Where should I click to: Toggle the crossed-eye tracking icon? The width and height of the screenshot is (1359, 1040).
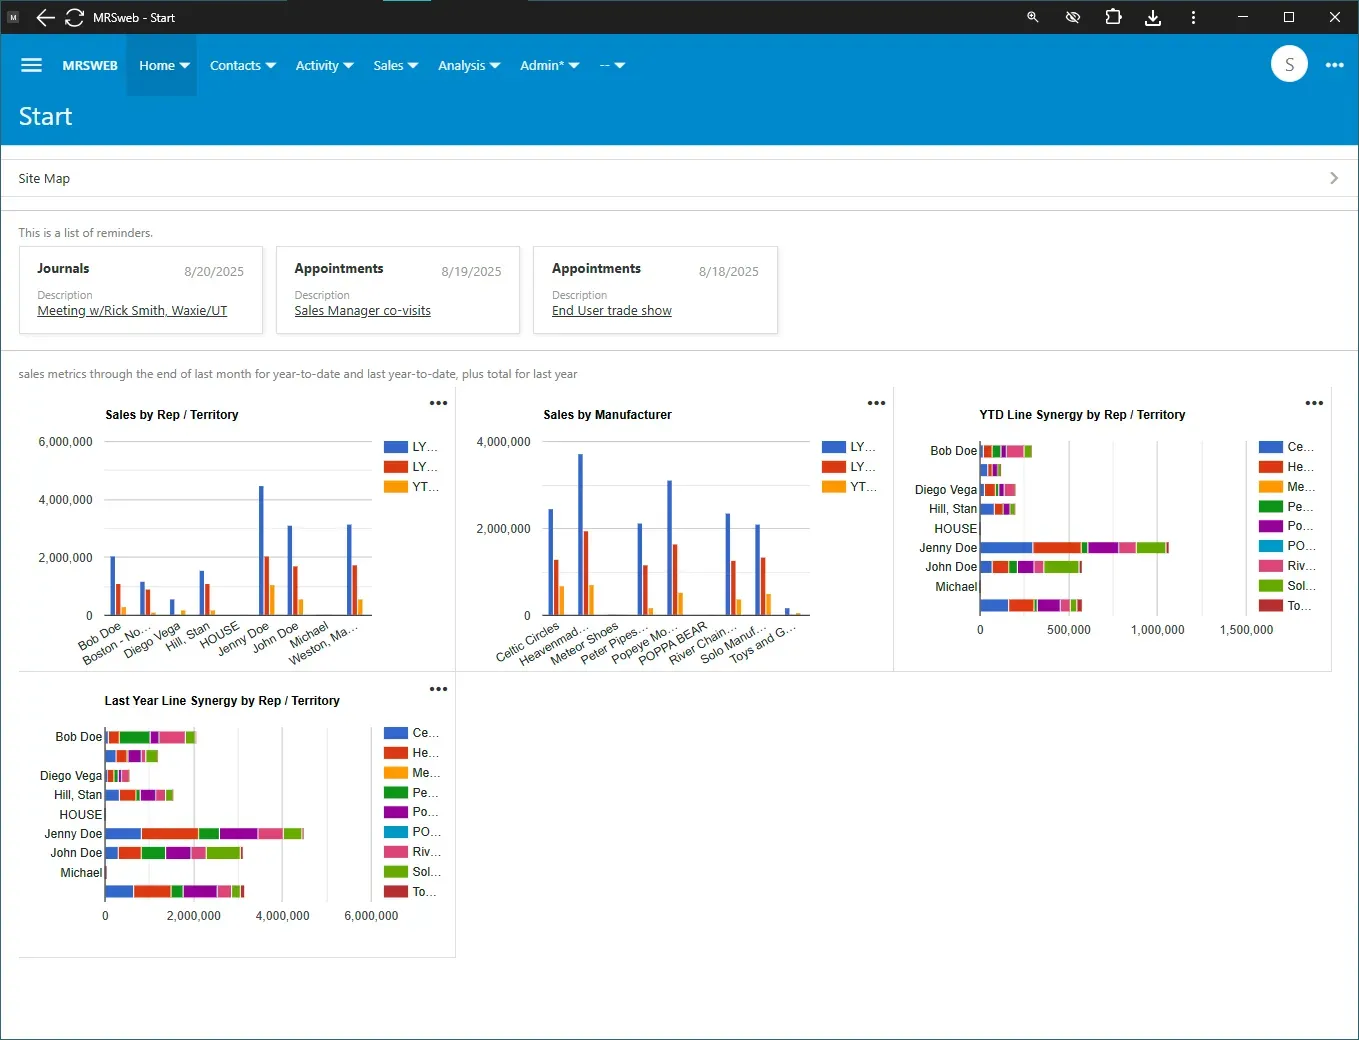click(x=1073, y=17)
